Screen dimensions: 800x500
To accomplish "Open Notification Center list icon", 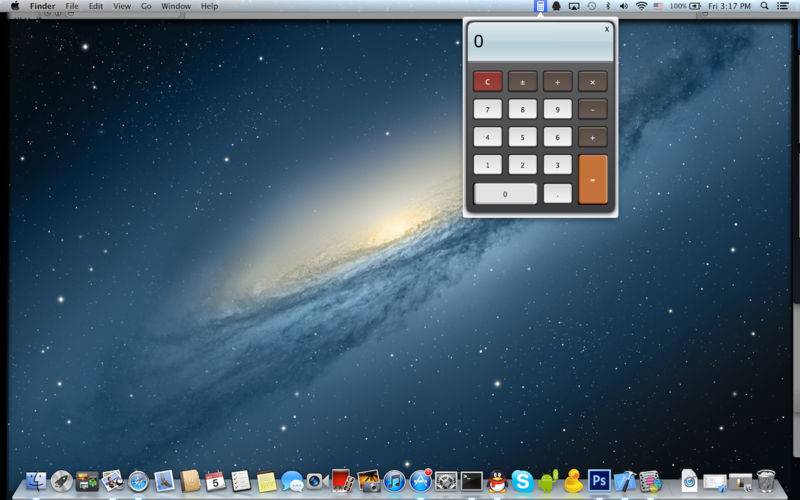I will pos(782,6).
